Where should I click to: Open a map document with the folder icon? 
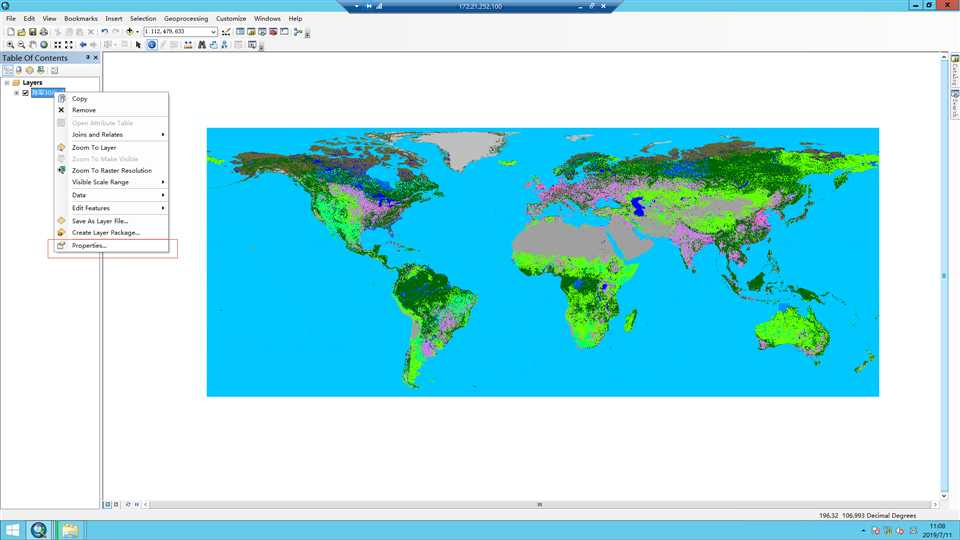coord(21,32)
